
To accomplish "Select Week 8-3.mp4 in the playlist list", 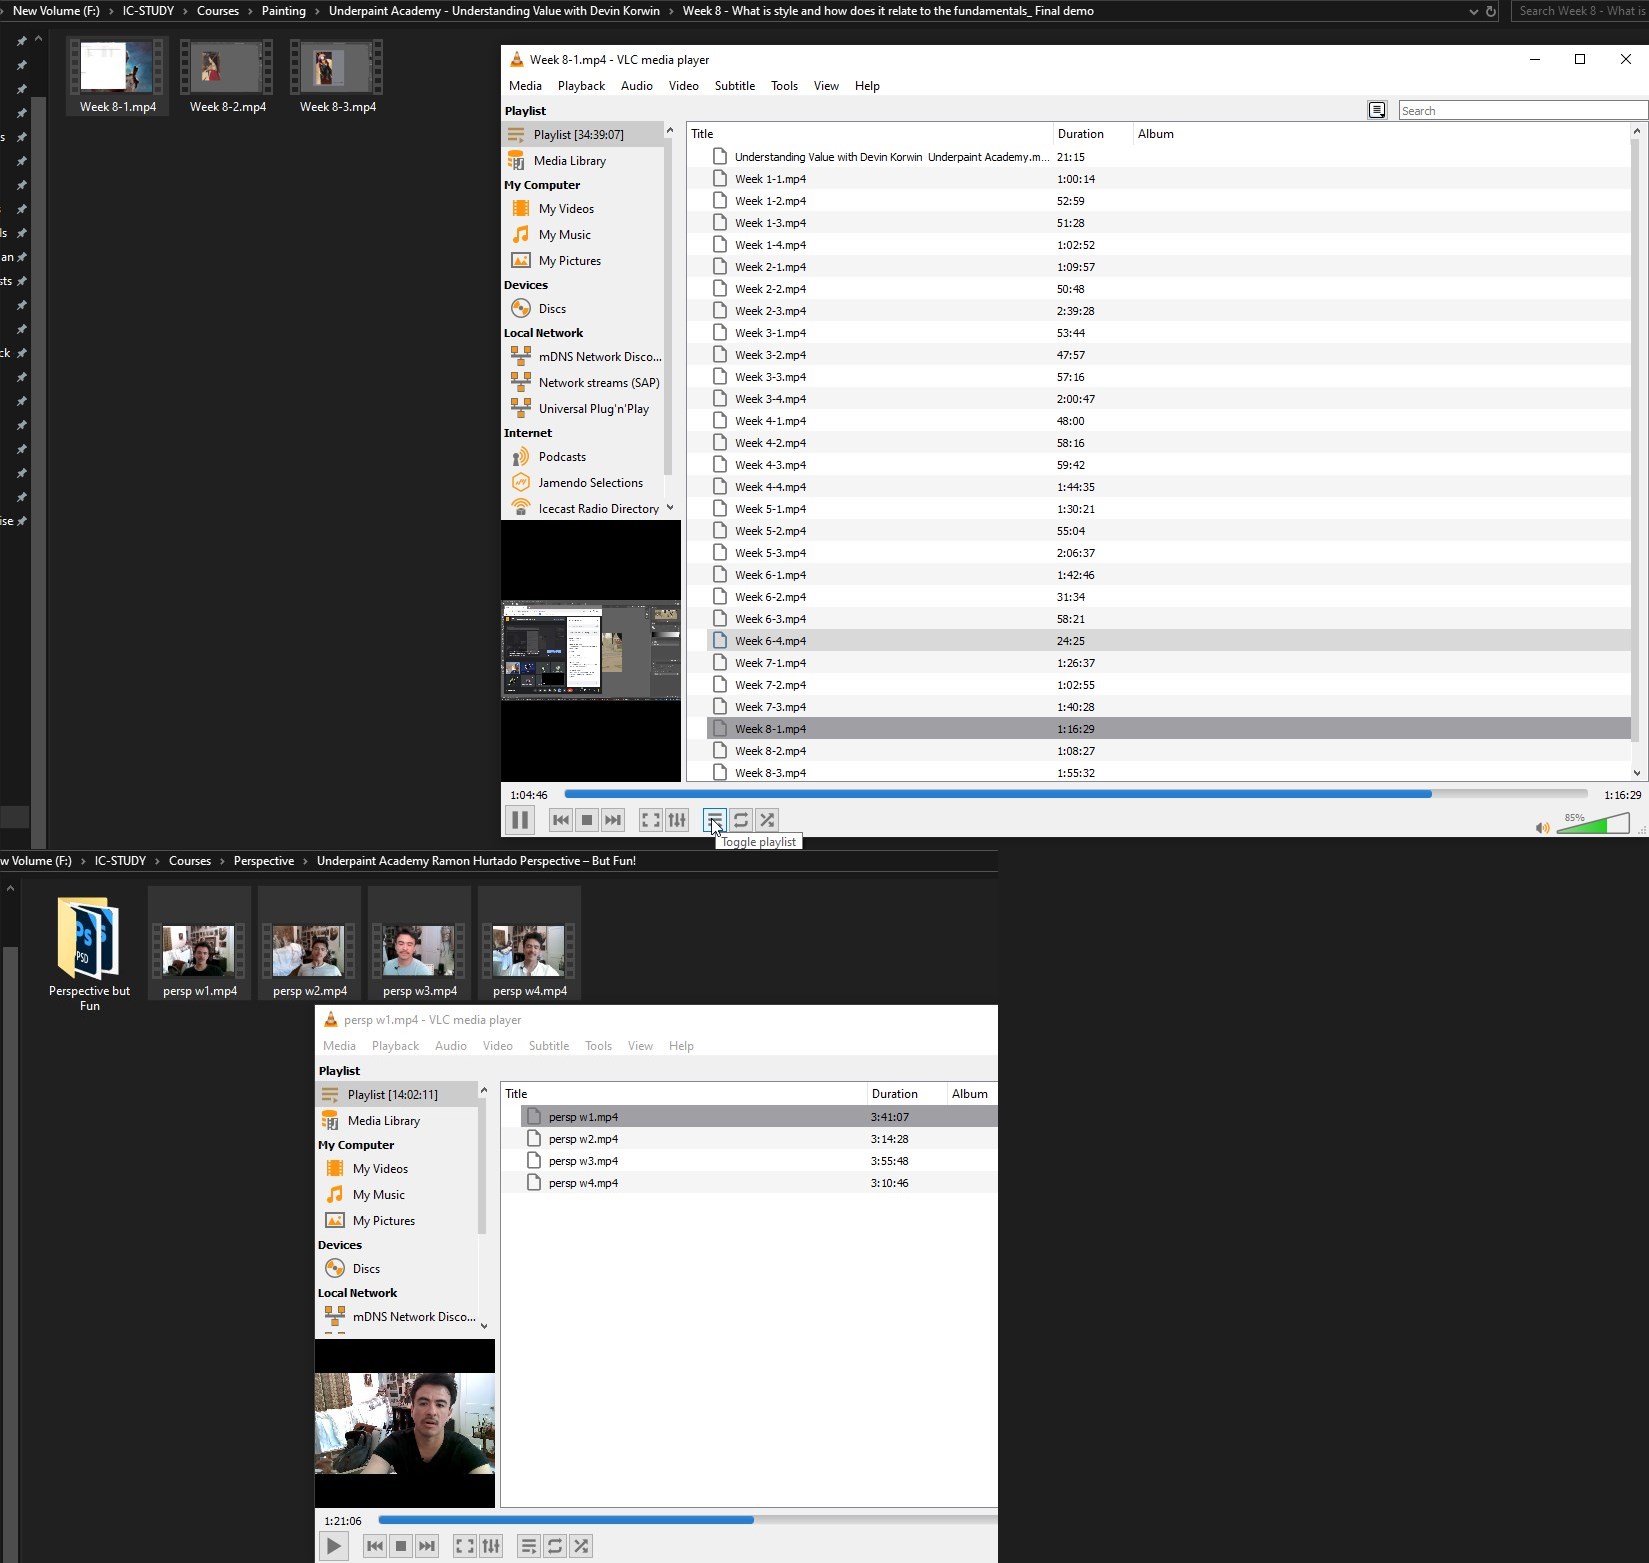I will 1168,773.
